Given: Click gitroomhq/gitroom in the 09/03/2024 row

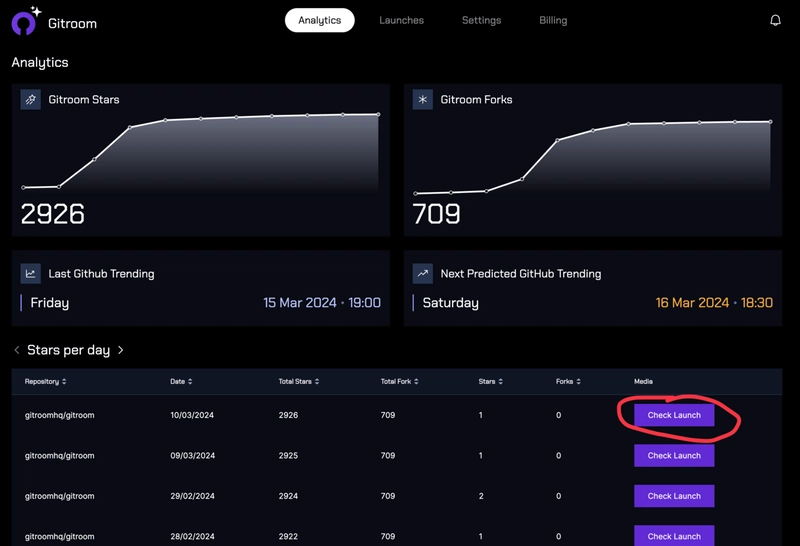Looking at the screenshot, I should 60,456.
